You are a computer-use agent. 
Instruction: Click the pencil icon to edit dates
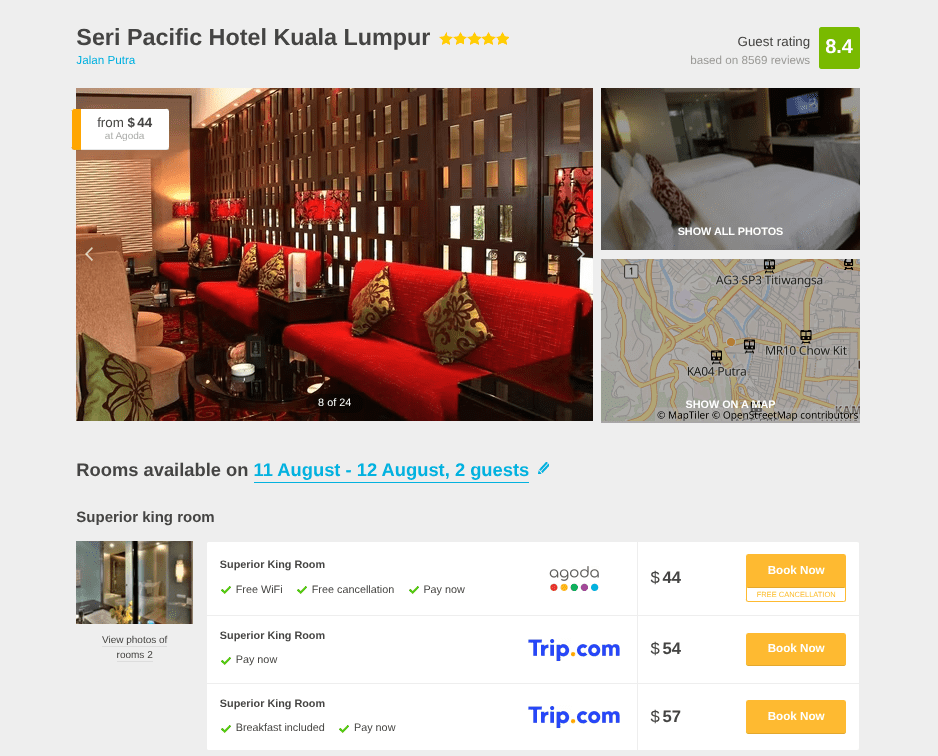(x=543, y=468)
